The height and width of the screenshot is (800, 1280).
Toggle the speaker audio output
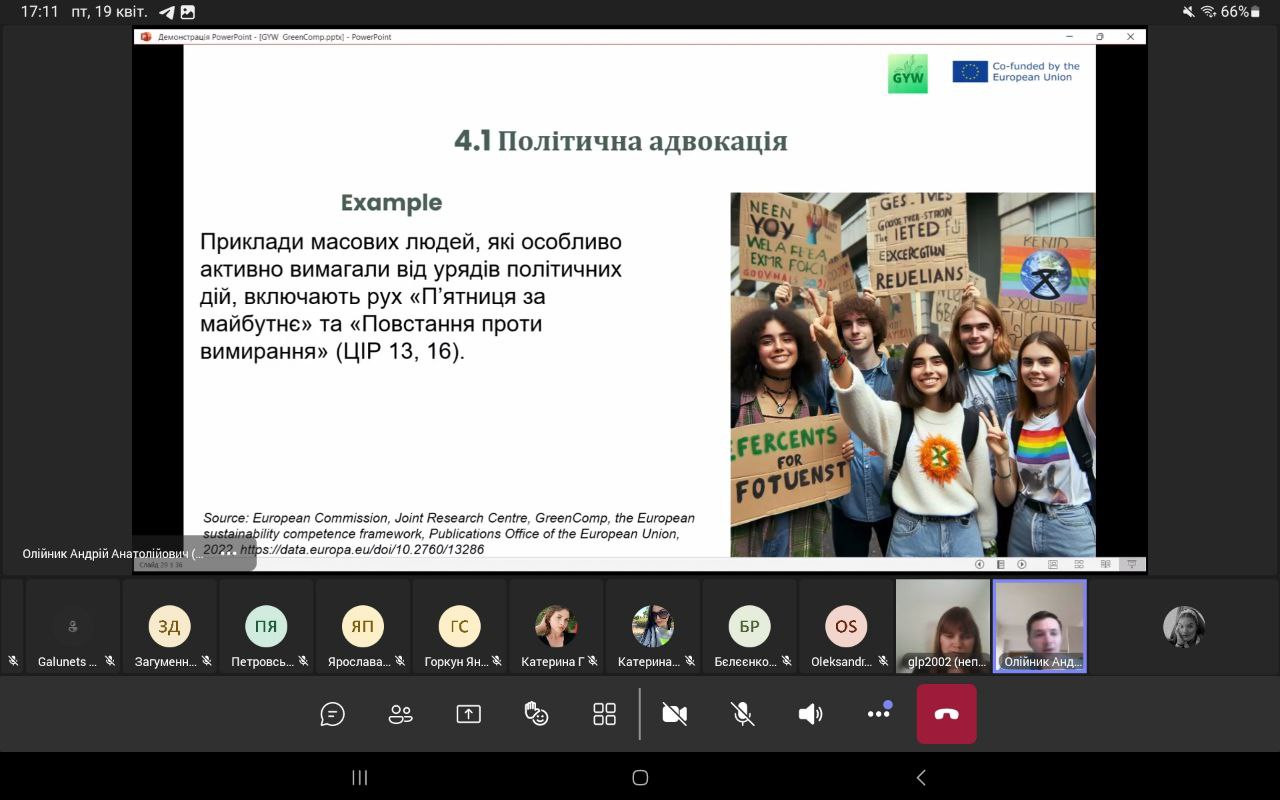click(810, 714)
